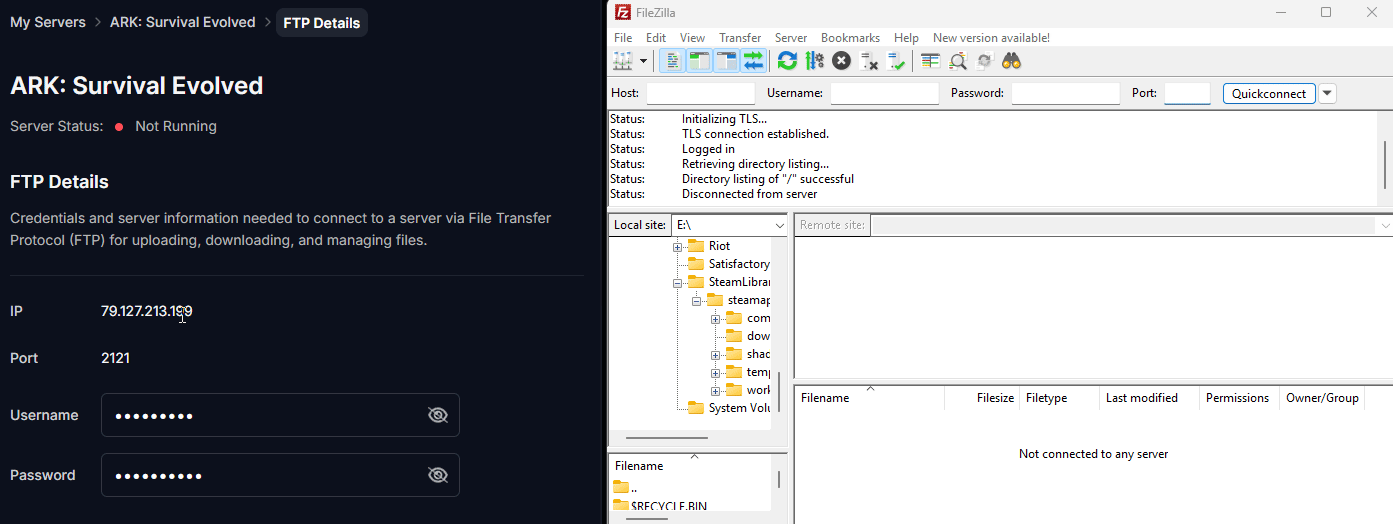Open the Transfer menu
1393x524 pixels.
click(740, 38)
